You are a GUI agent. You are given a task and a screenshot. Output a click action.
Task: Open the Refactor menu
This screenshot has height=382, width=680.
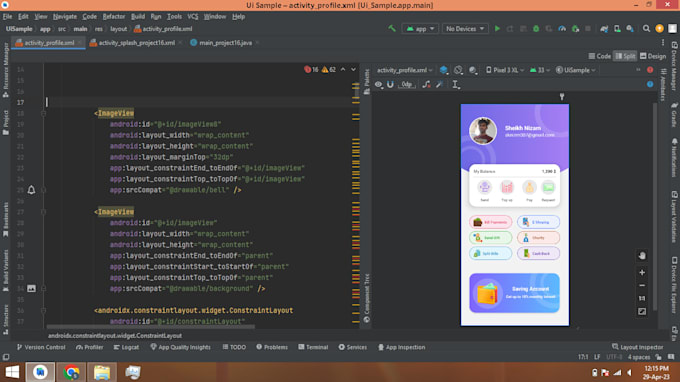click(114, 16)
